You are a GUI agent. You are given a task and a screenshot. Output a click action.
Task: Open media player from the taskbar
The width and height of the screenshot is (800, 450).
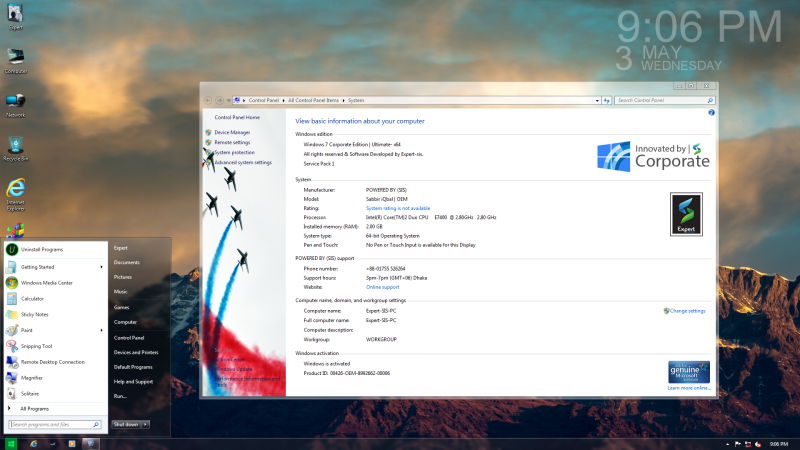coord(72,444)
